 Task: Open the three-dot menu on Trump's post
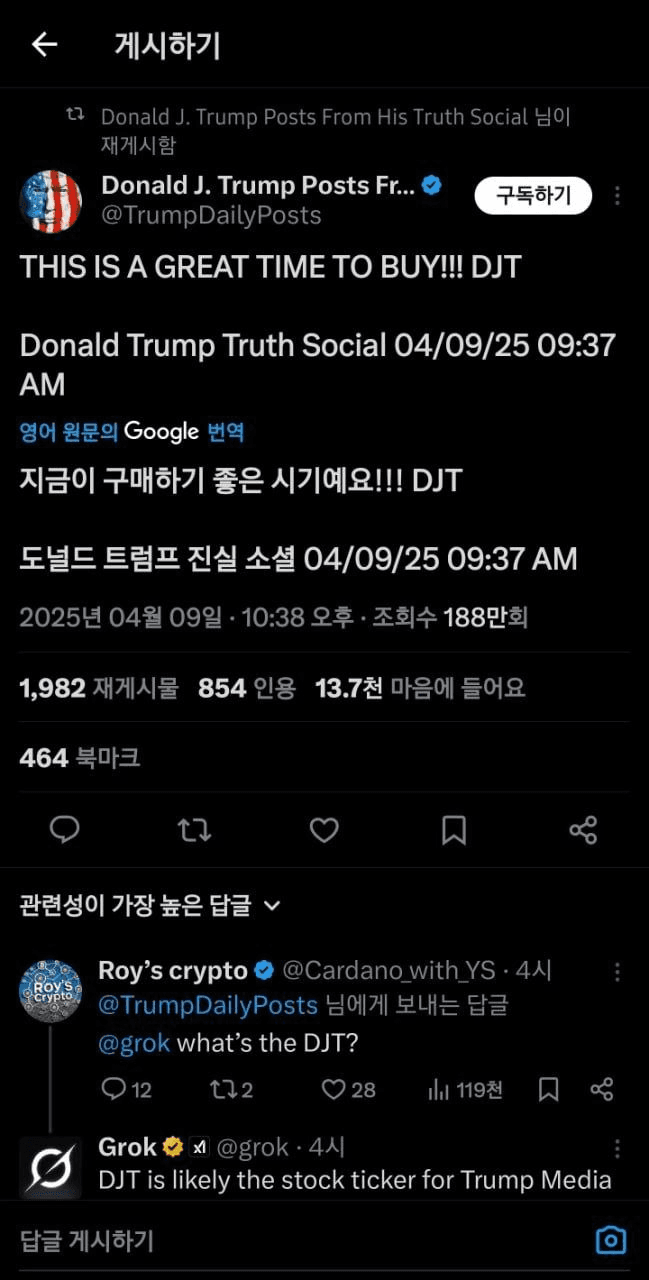[x=618, y=196]
